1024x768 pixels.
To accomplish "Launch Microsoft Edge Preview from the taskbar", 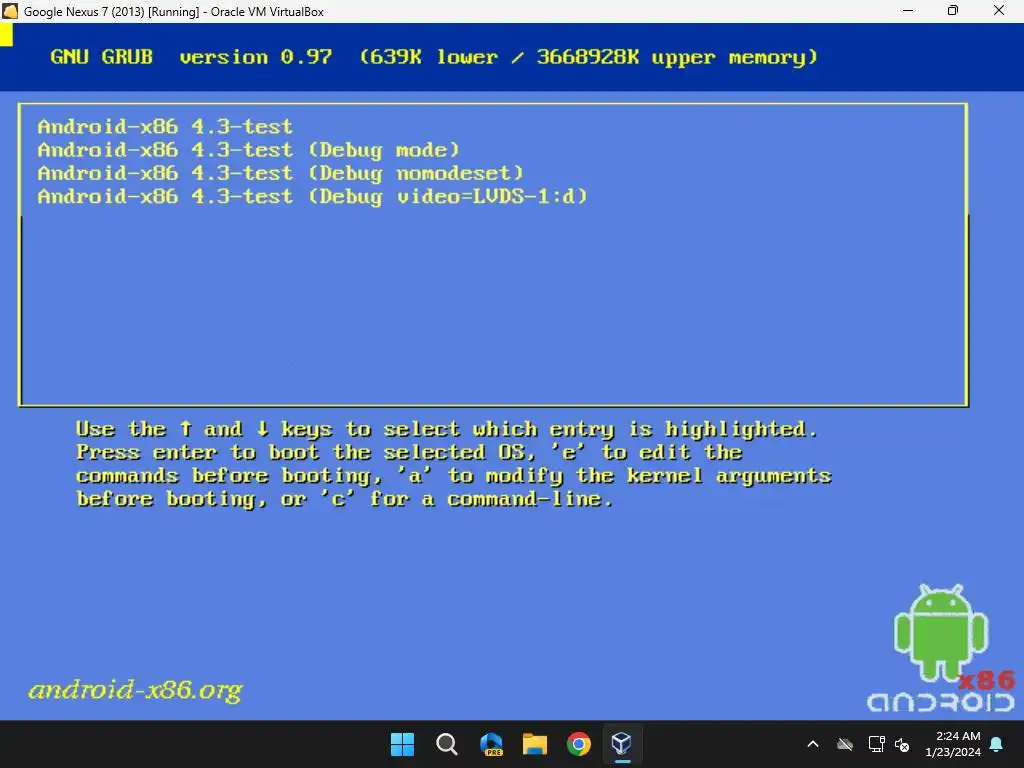I will (491, 744).
